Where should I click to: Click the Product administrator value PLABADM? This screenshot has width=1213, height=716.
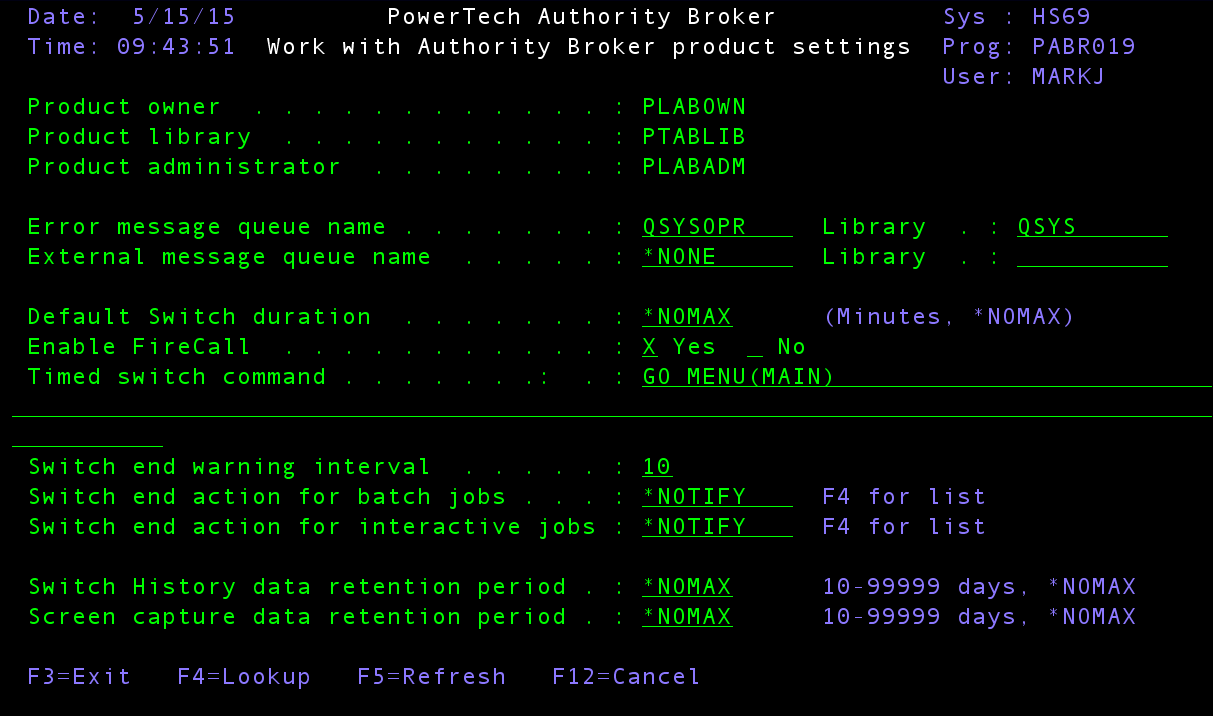point(695,167)
